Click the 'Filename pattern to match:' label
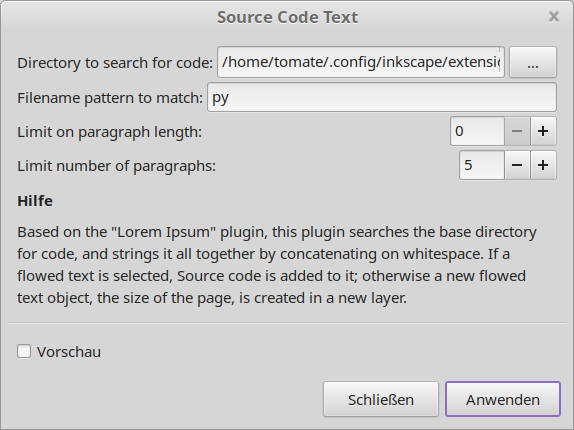The image size is (574, 430). [x=110, y=98]
